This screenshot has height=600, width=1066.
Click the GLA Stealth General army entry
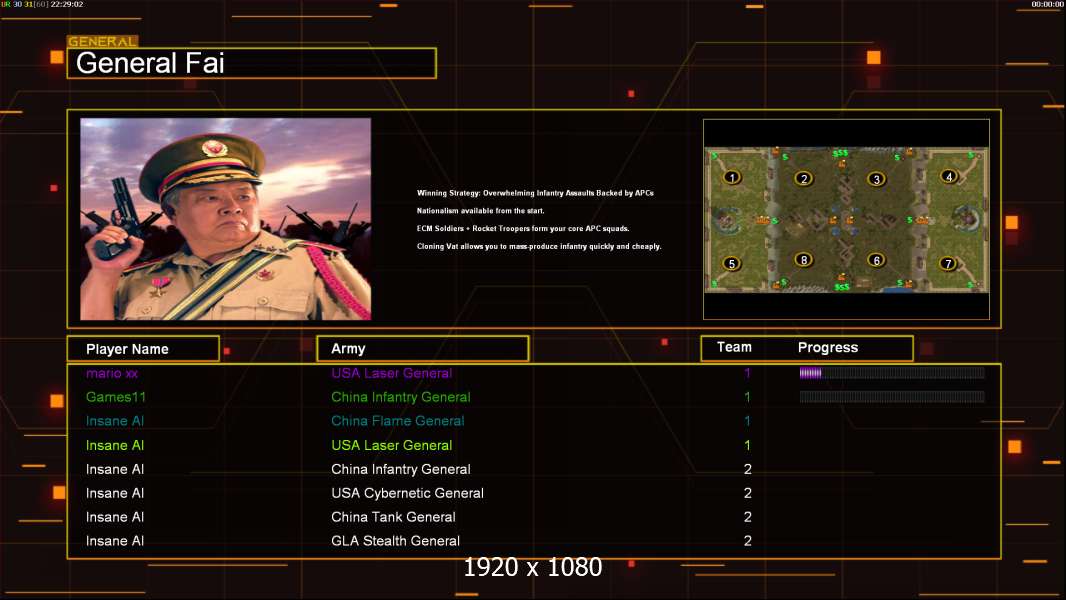(x=395, y=541)
